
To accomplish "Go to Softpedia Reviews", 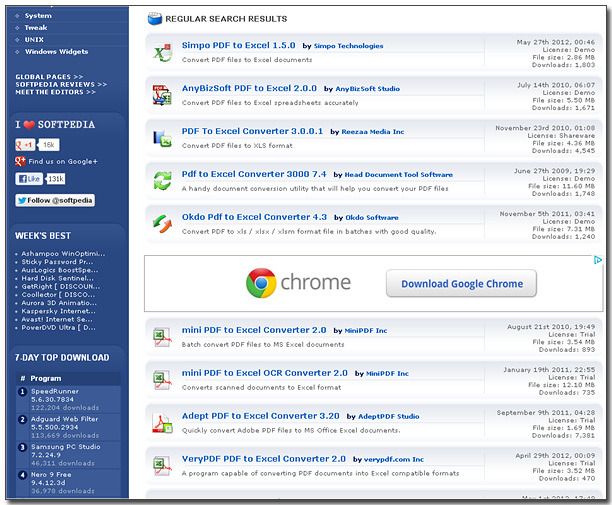I will (x=61, y=84).
